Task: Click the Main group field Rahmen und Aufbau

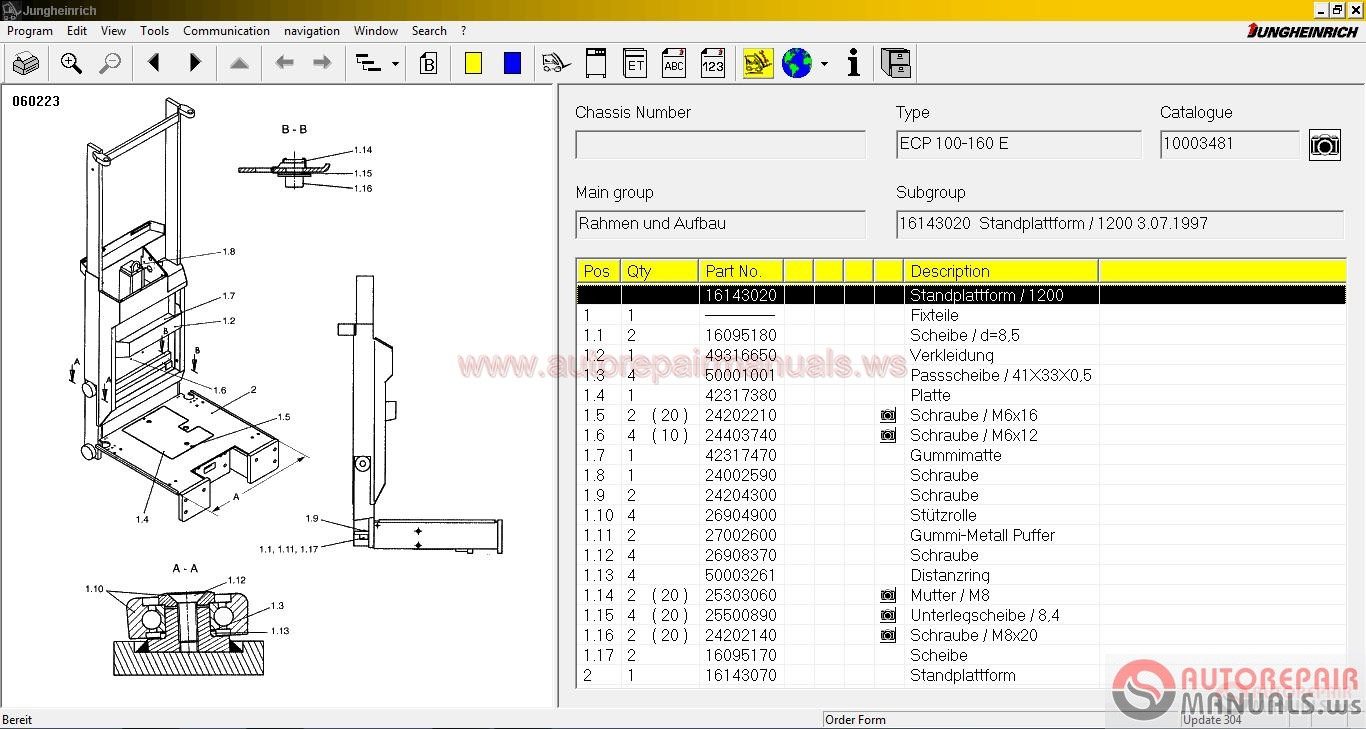Action: [720, 225]
